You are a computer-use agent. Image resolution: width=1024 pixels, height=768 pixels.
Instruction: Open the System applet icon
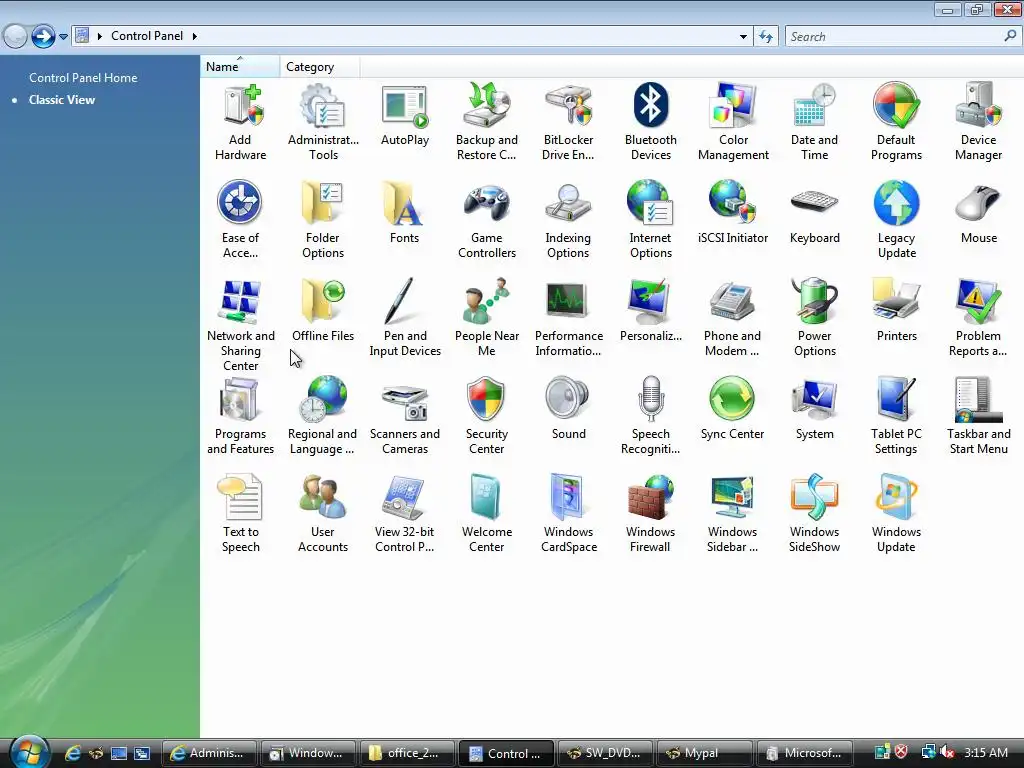(x=814, y=409)
